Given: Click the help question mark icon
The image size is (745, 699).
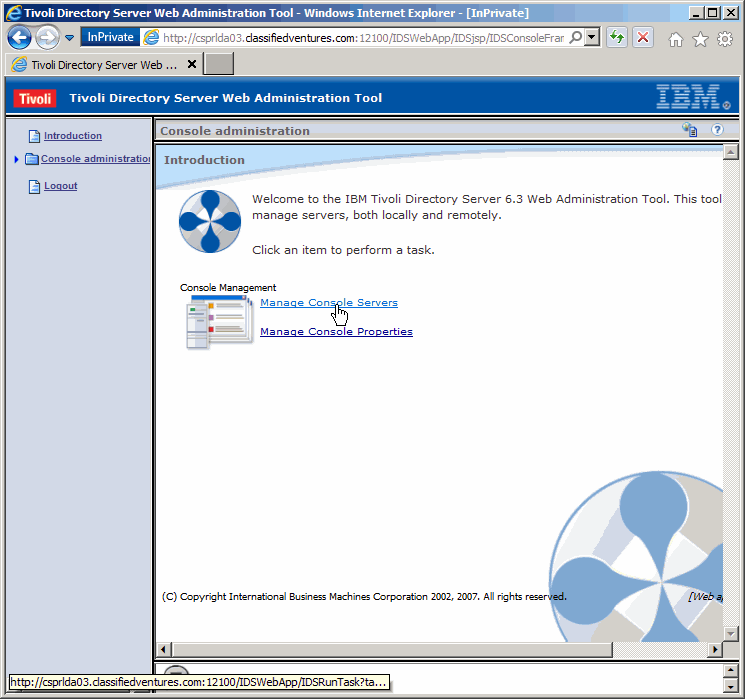Looking at the screenshot, I should [717, 130].
